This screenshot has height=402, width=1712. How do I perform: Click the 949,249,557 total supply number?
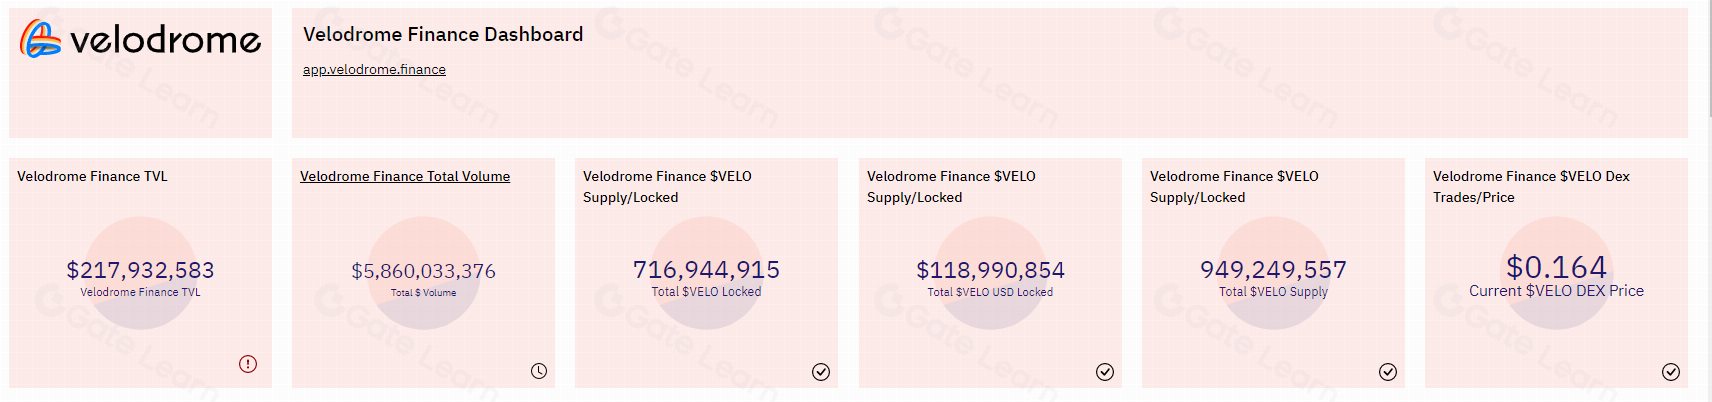tap(1273, 270)
